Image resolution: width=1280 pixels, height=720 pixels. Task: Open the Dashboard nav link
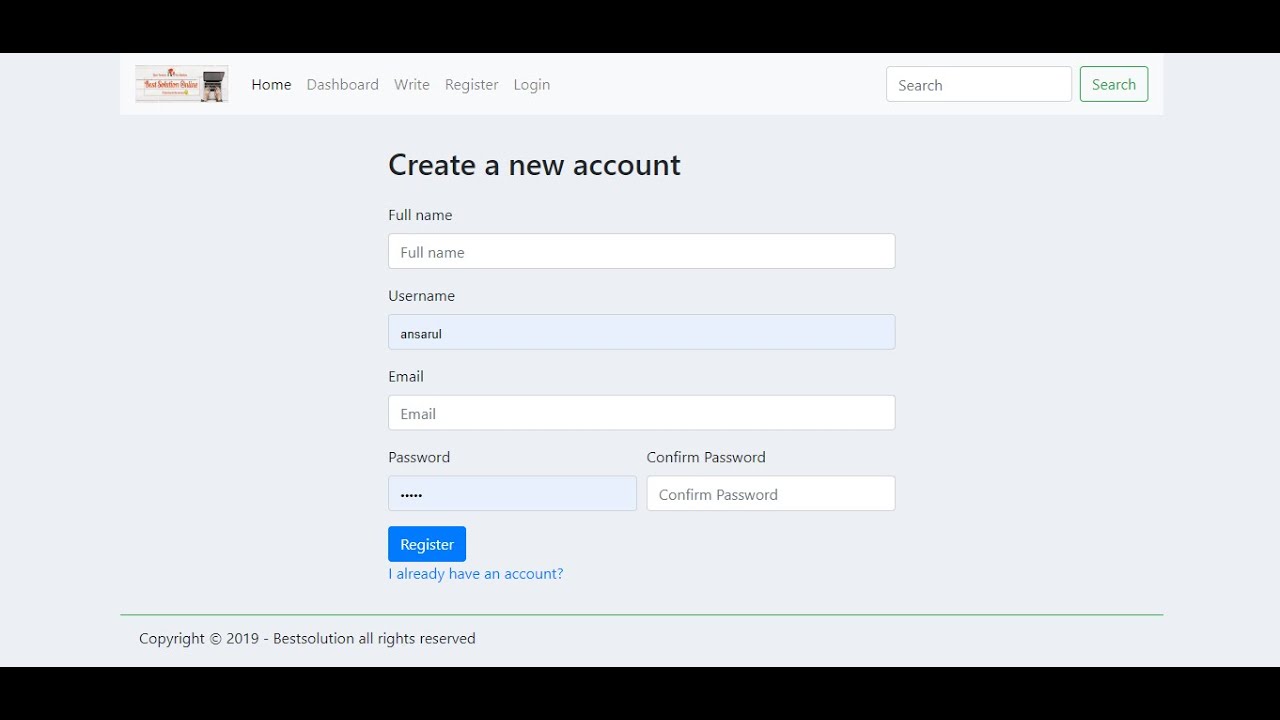click(342, 85)
